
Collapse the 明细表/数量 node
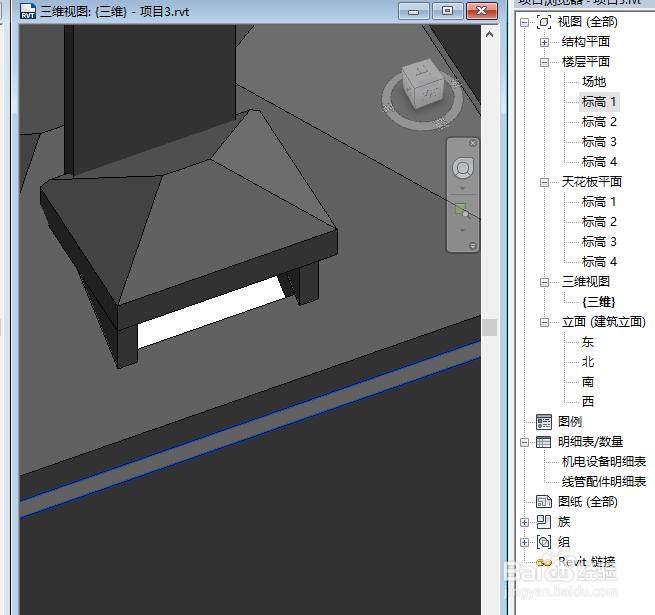pyautogui.click(x=524, y=442)
